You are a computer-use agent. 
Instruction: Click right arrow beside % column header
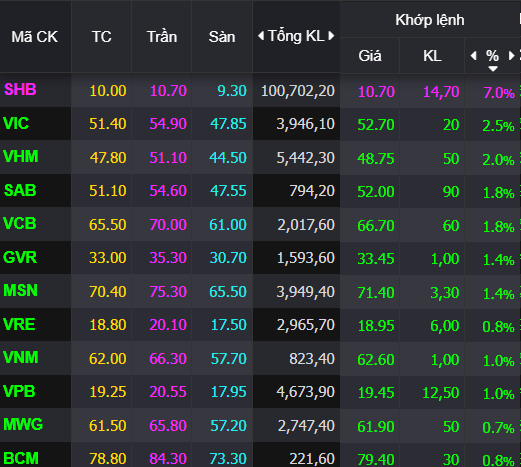tap(511, 56)
